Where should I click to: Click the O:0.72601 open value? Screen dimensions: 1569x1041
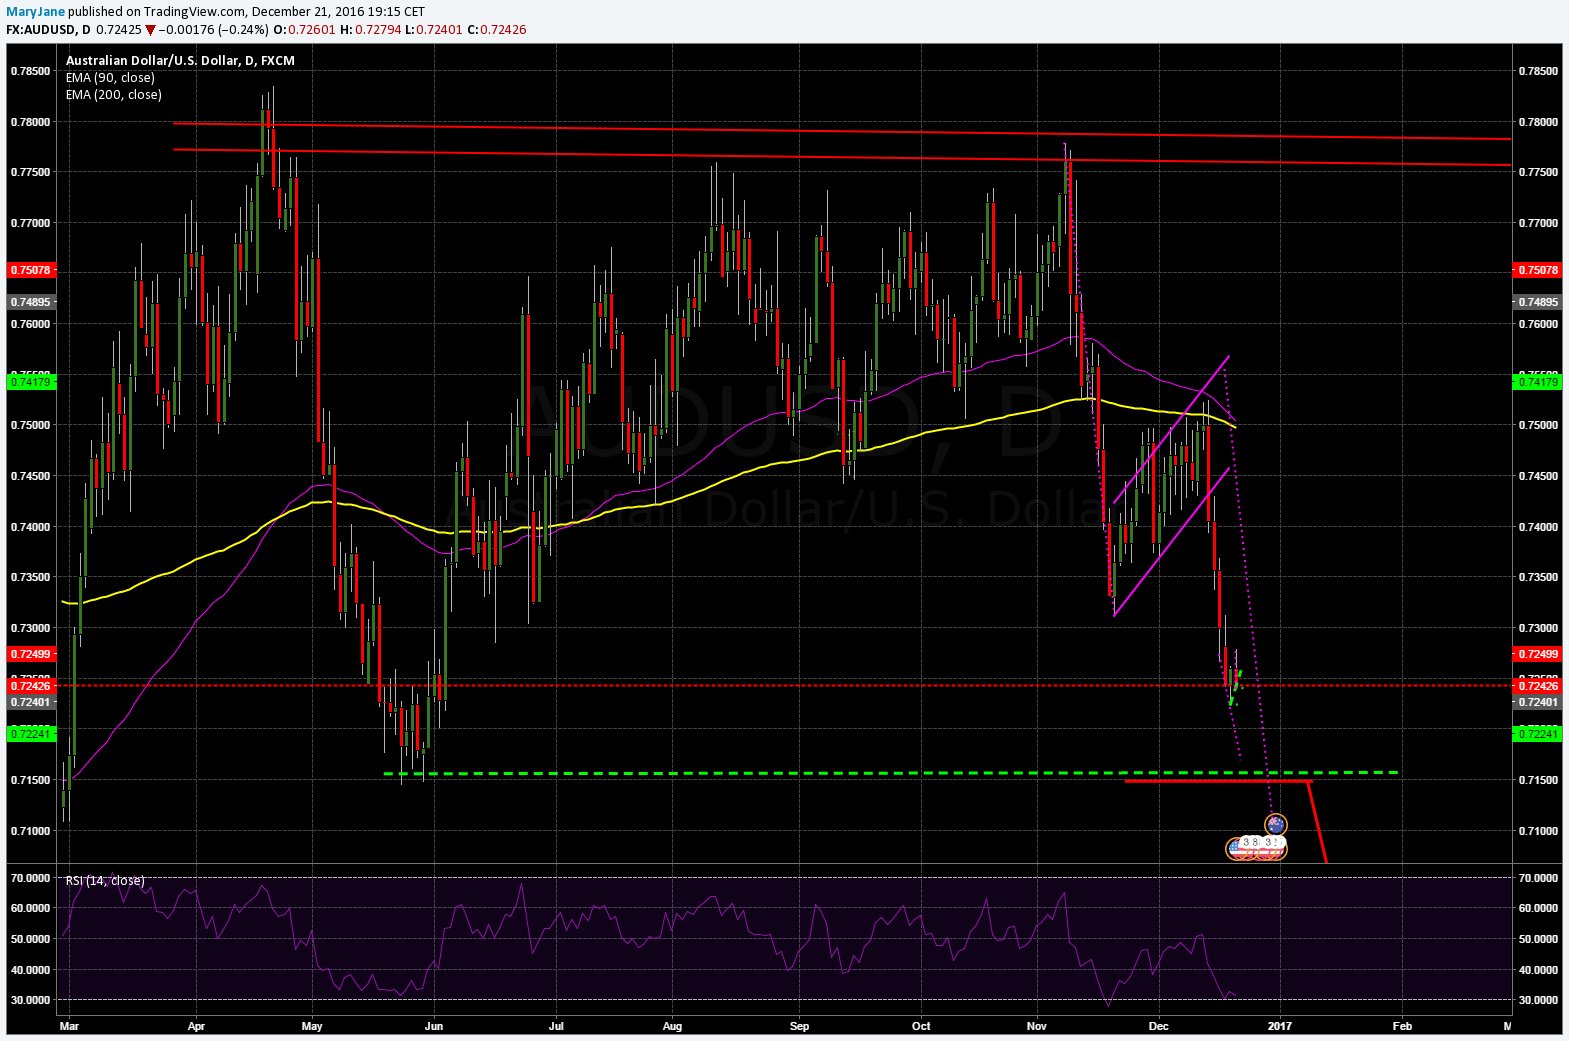pyautogui.click(x=304, y=30)
